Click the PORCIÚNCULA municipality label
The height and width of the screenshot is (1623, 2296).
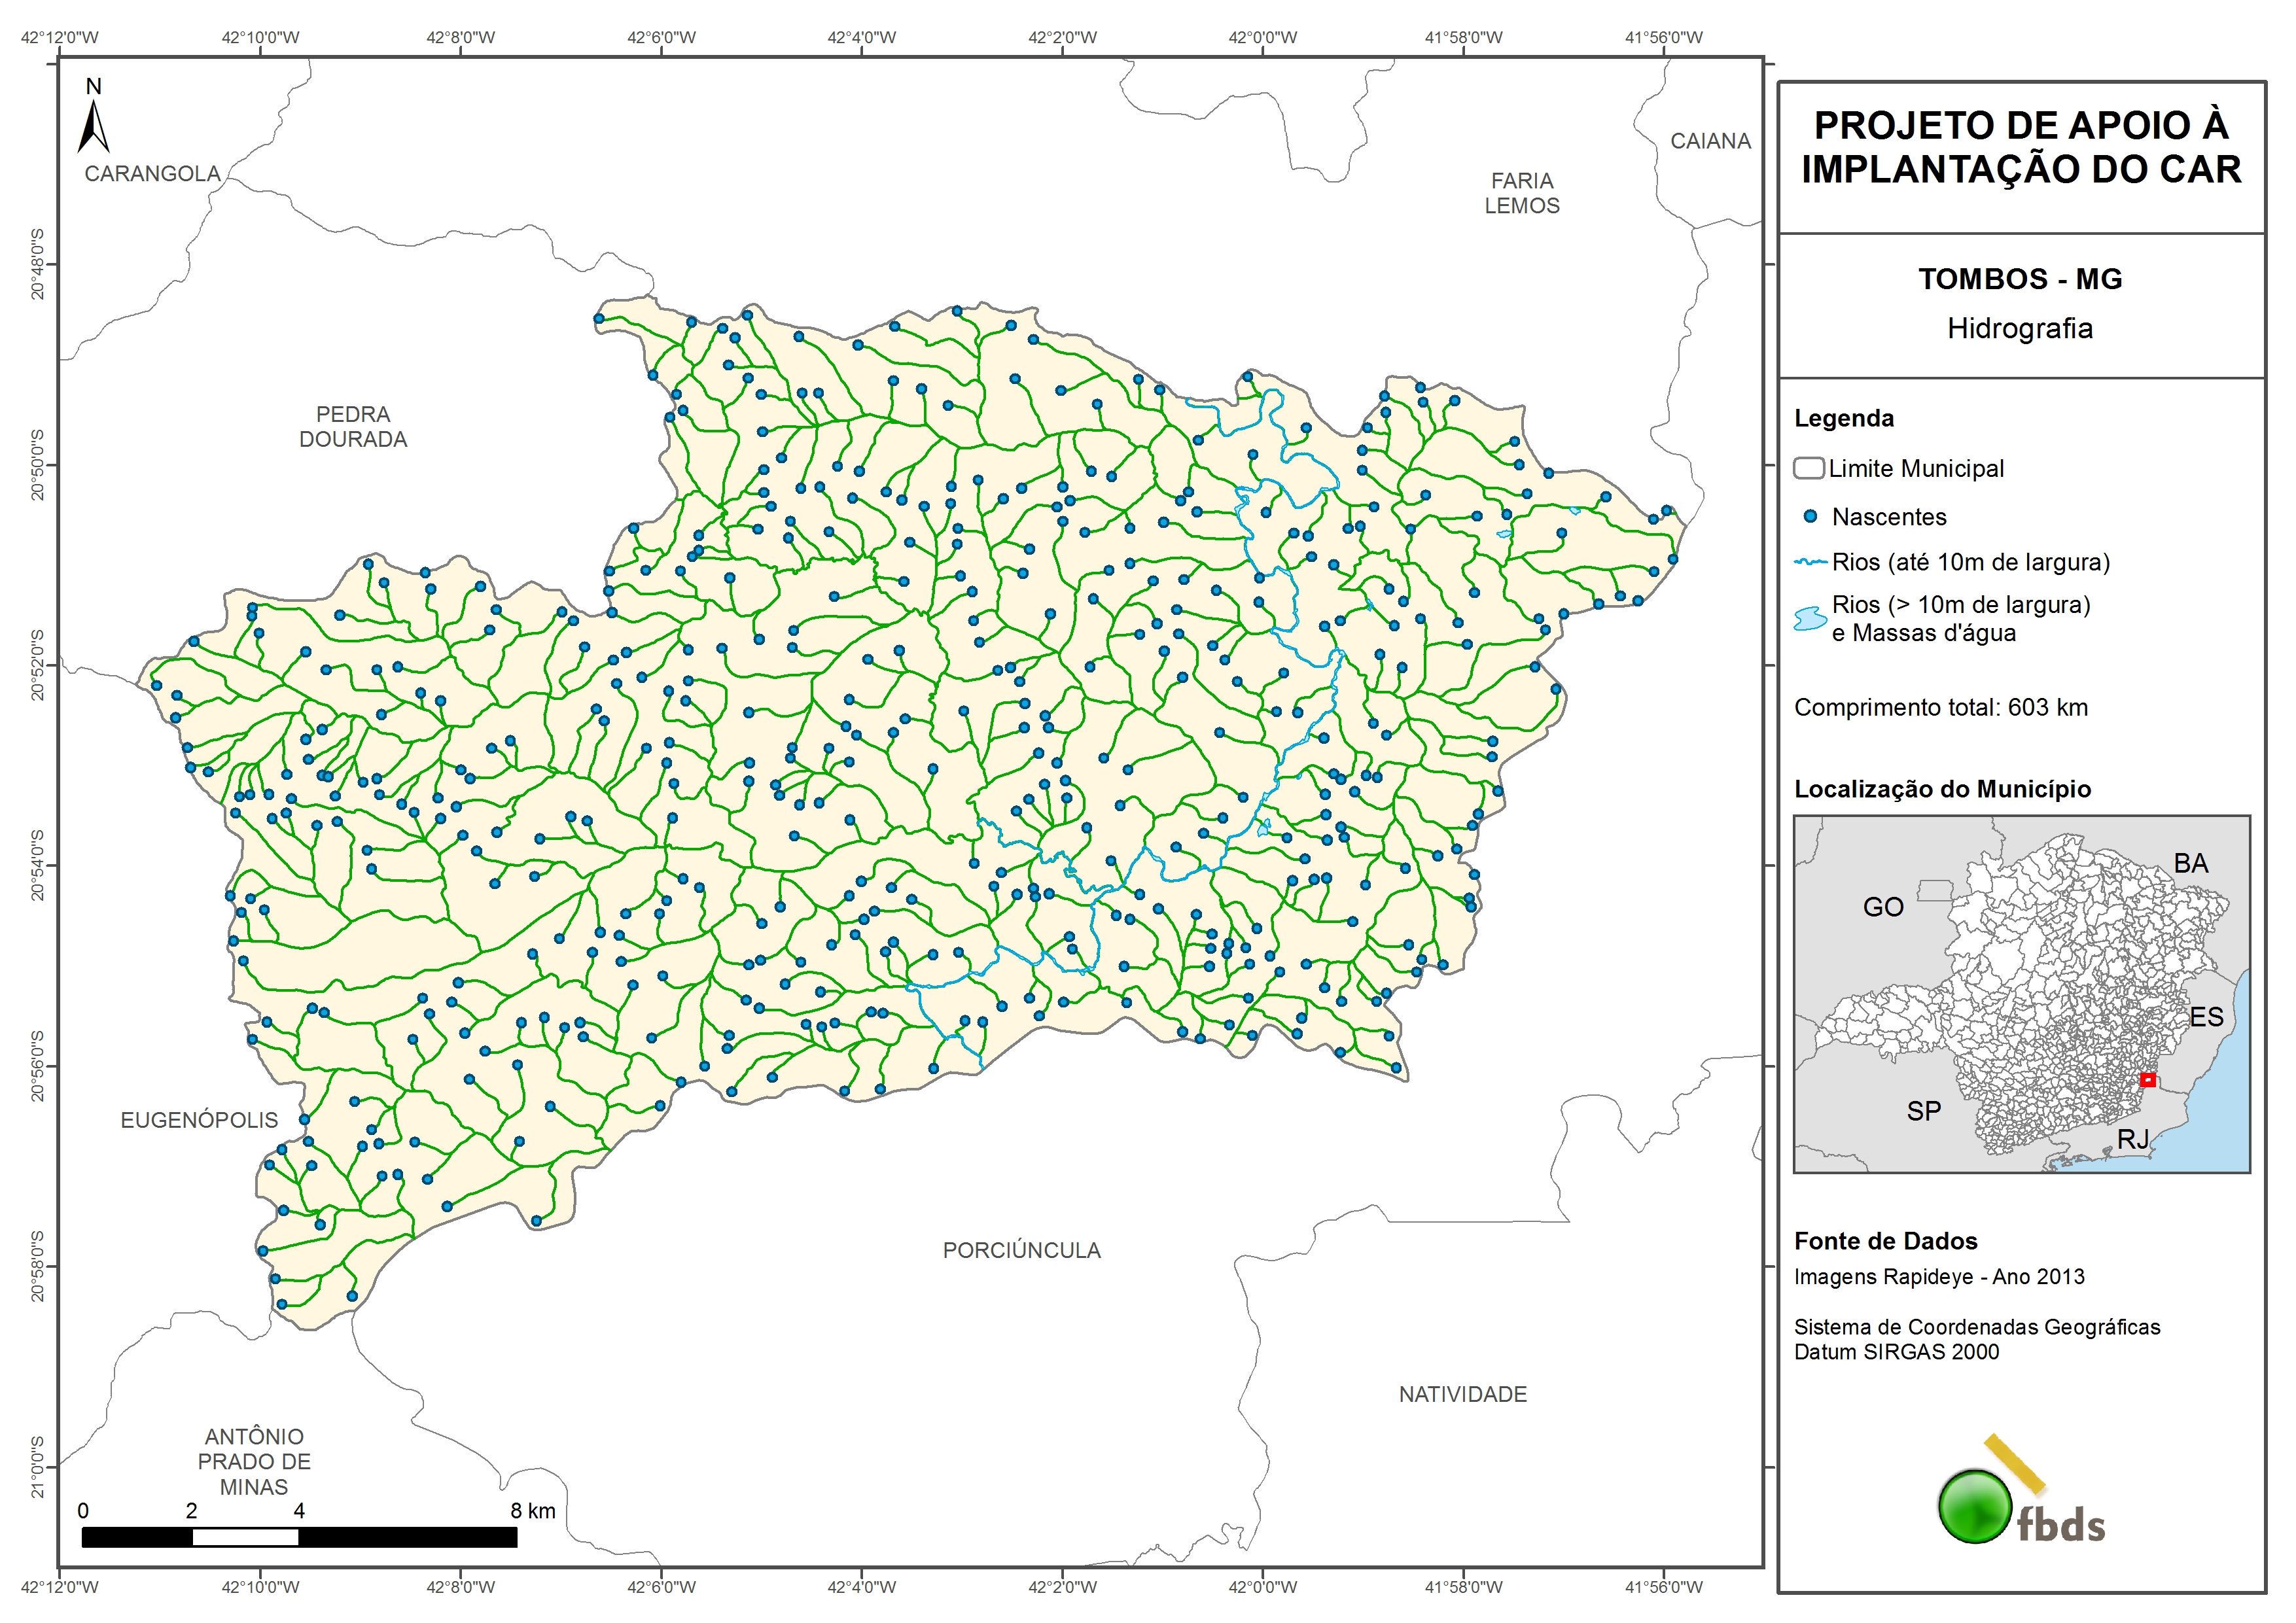click(x=1021, y=1250)
